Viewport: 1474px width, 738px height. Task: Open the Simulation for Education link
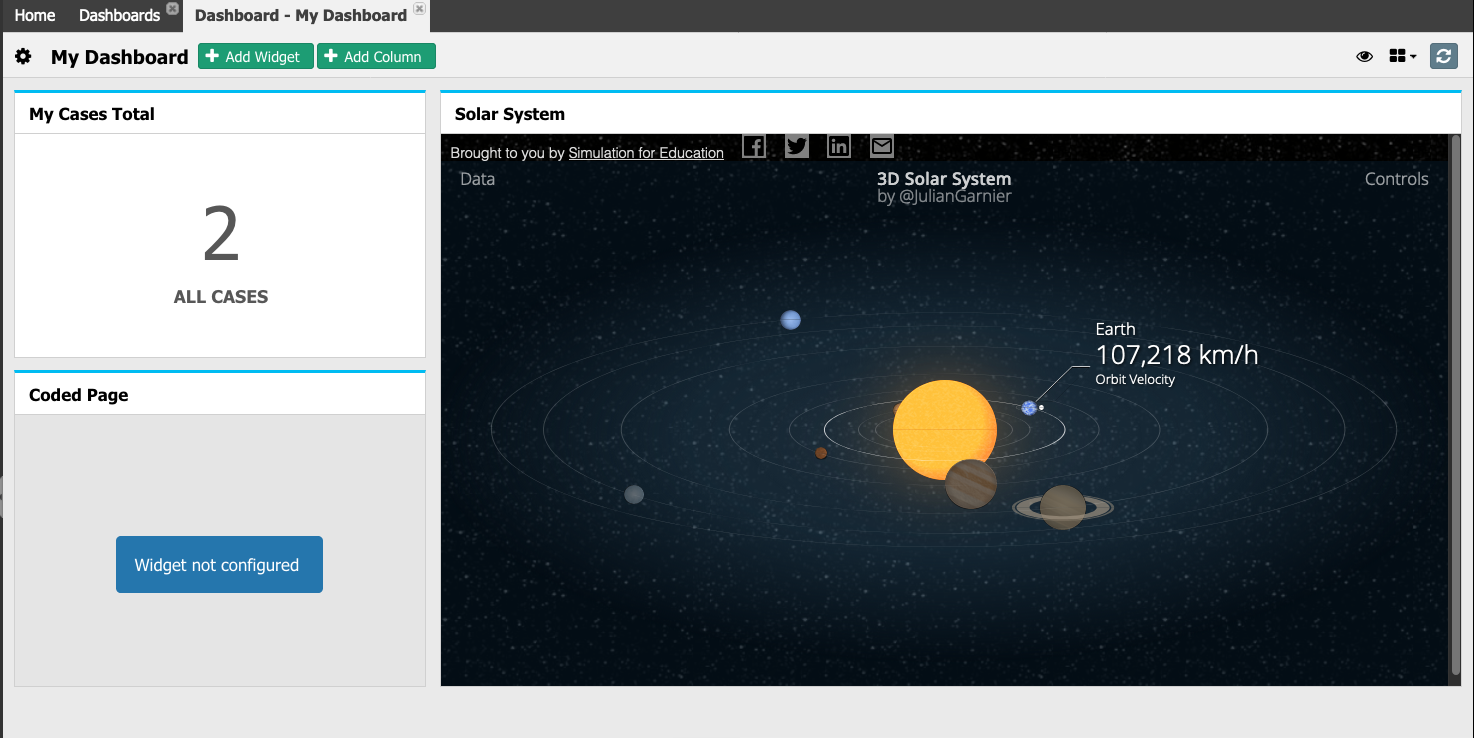[646, 153]
